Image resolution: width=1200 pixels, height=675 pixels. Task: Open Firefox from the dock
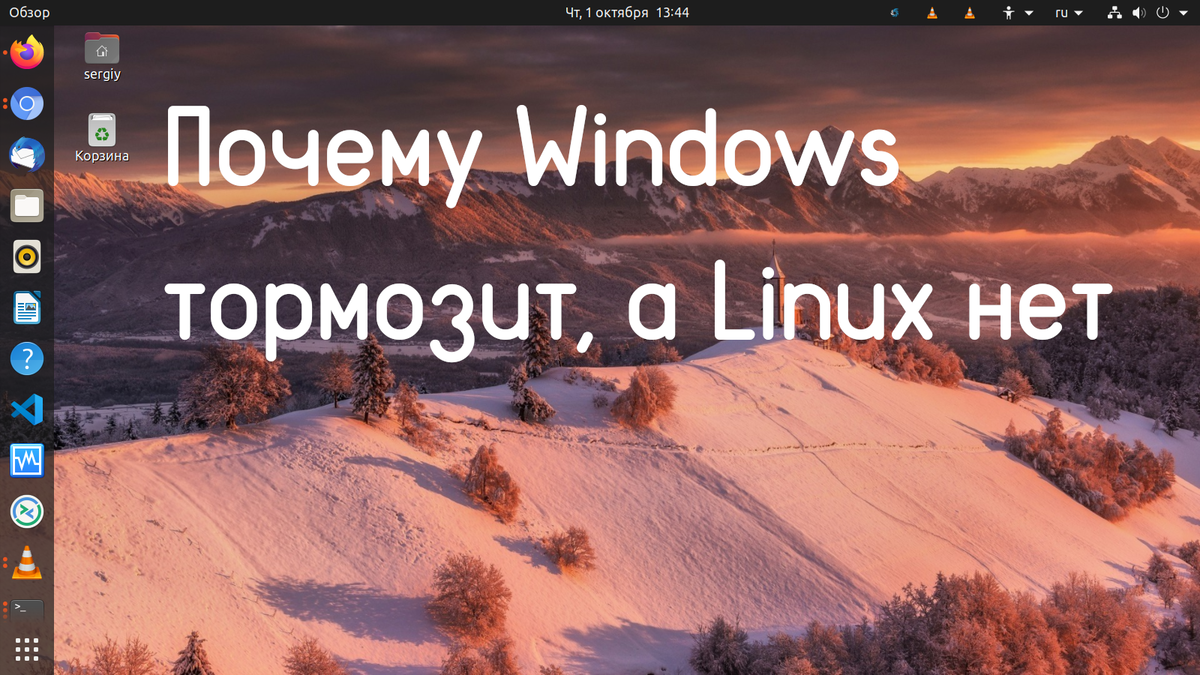tap(27, 52)
